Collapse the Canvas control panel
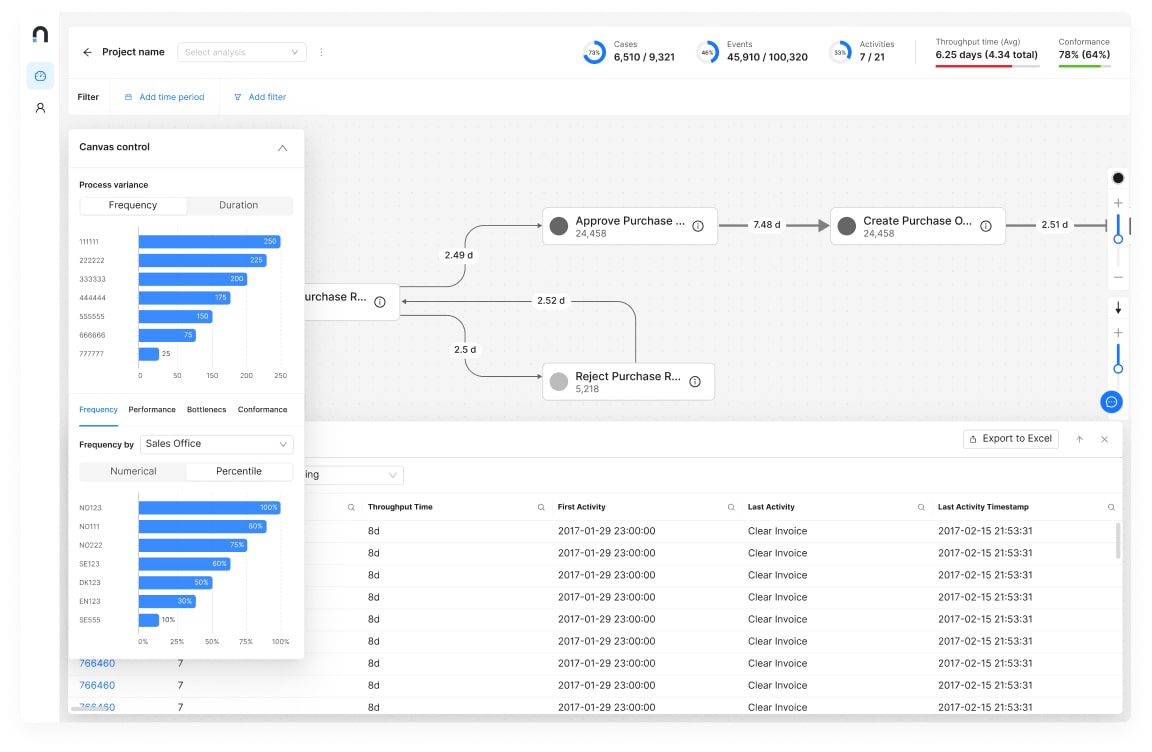The height and width of the screenshot is (752, 1152). [x=282, y=148]
